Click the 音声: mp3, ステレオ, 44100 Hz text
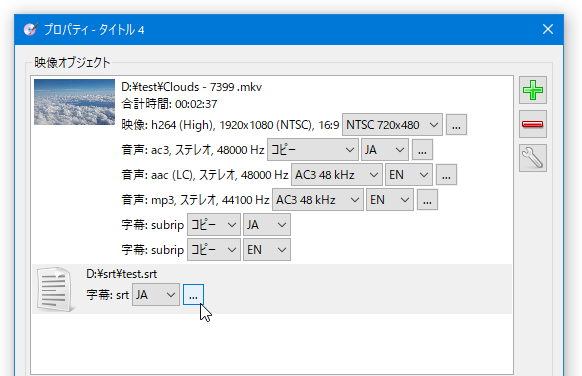 [195, 200]
